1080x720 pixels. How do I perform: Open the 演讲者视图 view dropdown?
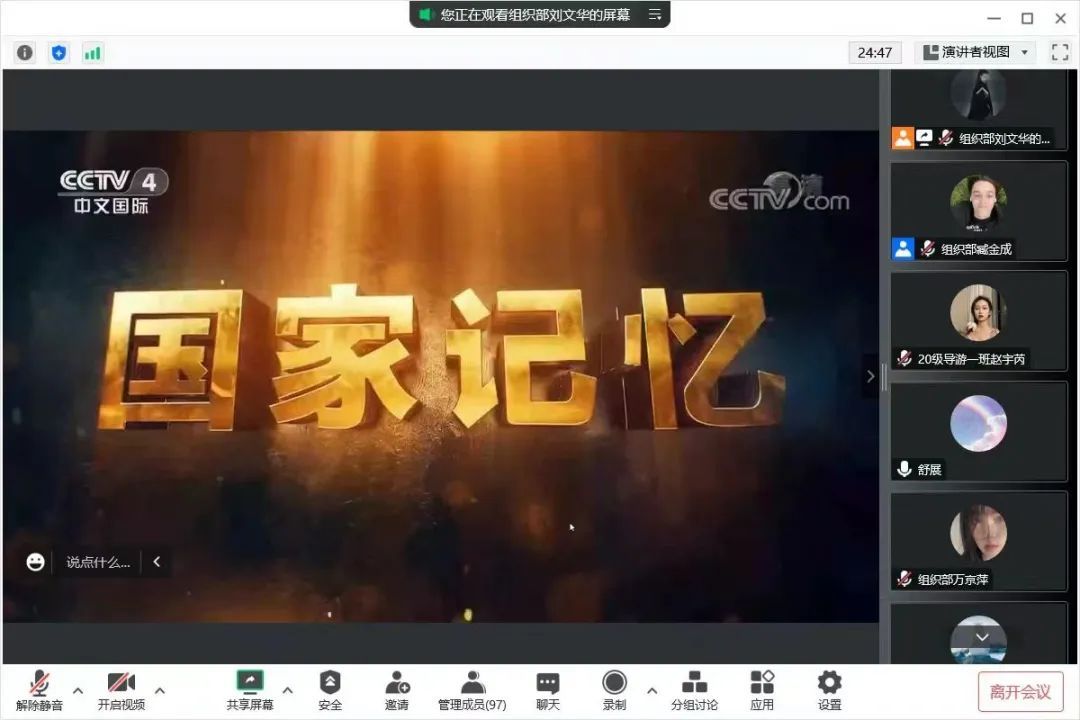[x=975, y=52]
